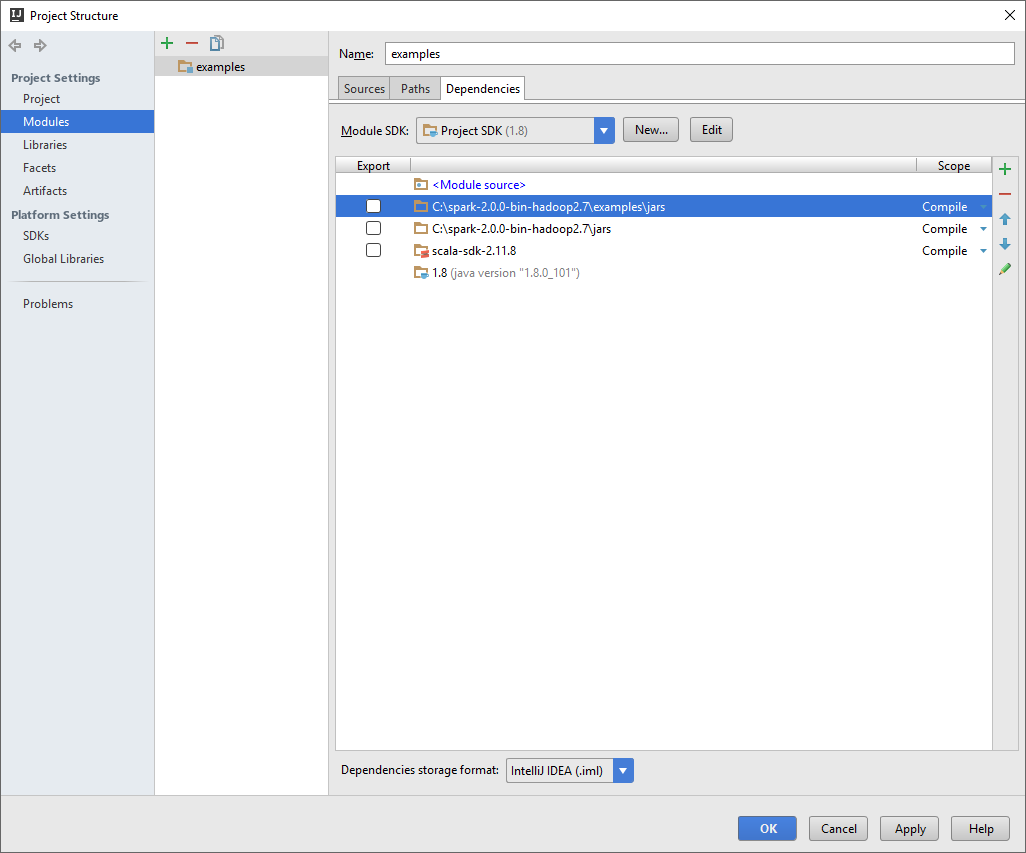The height and width of the screenshot is (853, 1026).
Task: Click the Scope column header
Action: pos(953,165)
